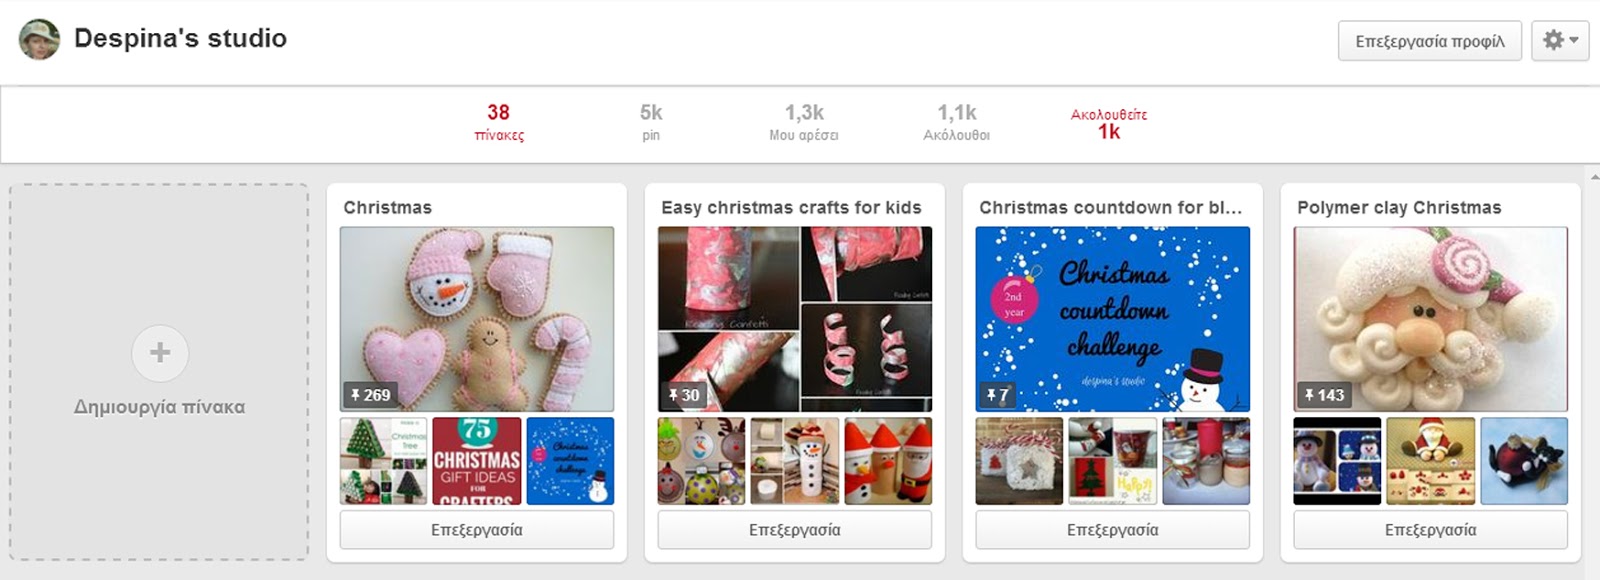Click Επεξεργασία under Christmas countdown board
Viewport: 1600px width, 580px height.
coord(1113,530)
